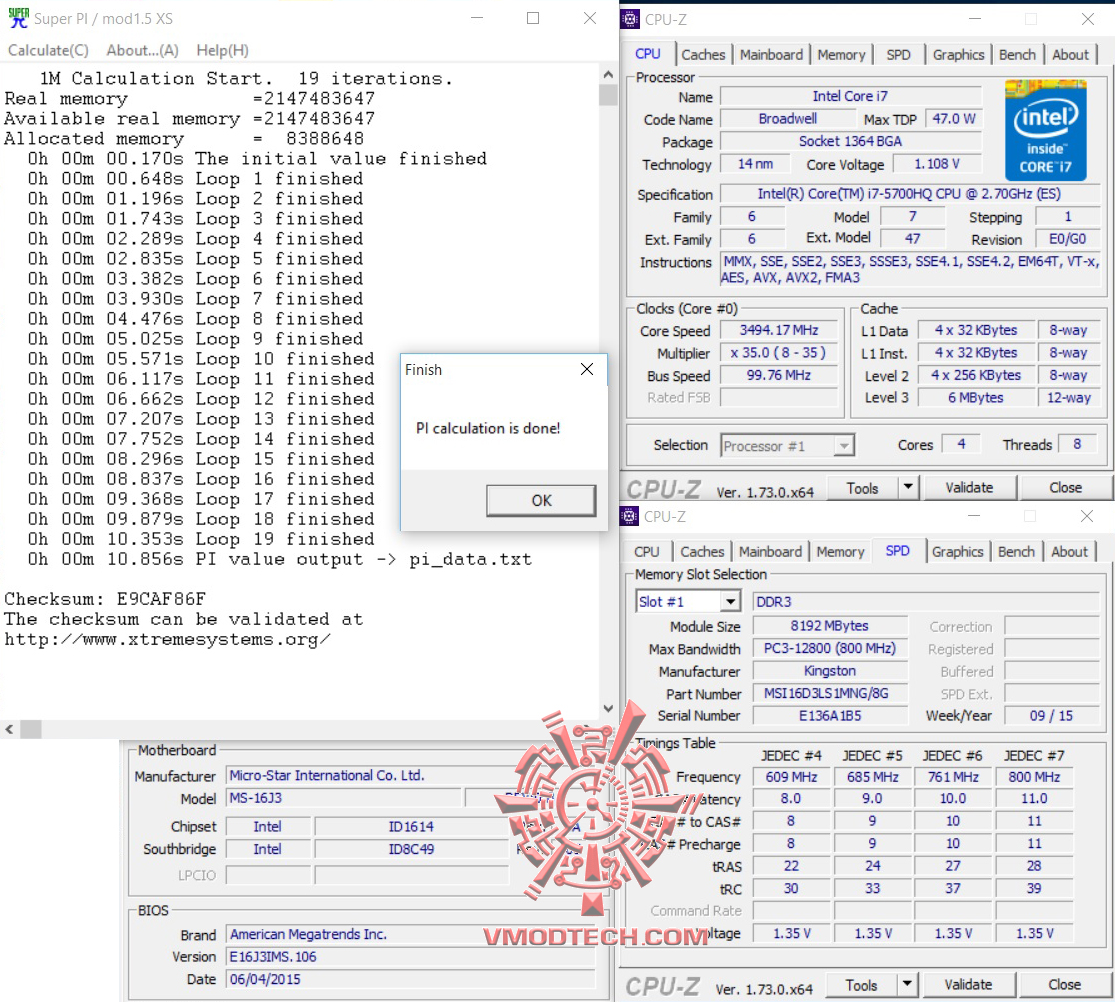
Task: Select CPU tab in top CPU-Z window
Action: (648, 54)
